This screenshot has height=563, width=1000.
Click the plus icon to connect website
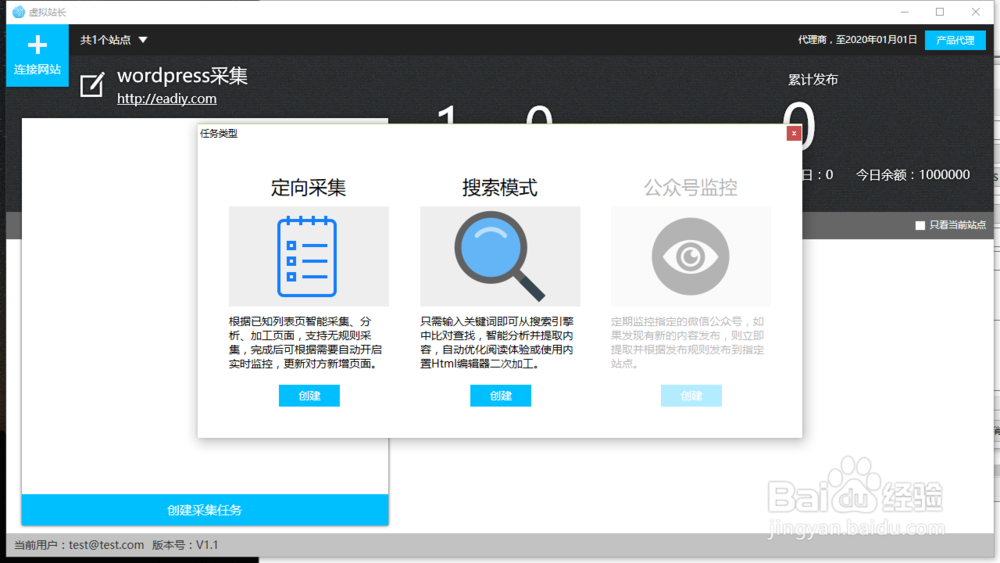[x=37, y=45]
